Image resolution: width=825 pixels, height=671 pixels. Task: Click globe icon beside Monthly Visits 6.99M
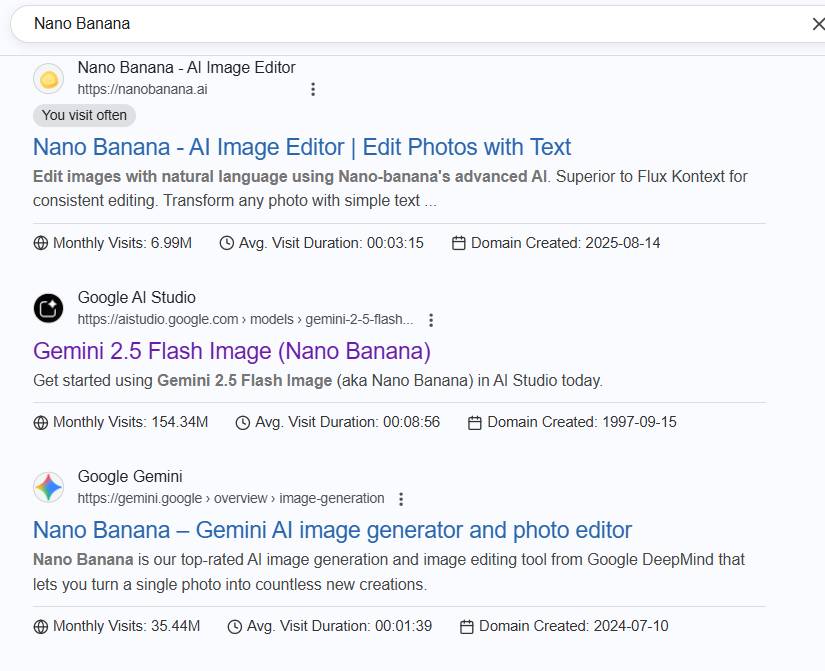41,243
